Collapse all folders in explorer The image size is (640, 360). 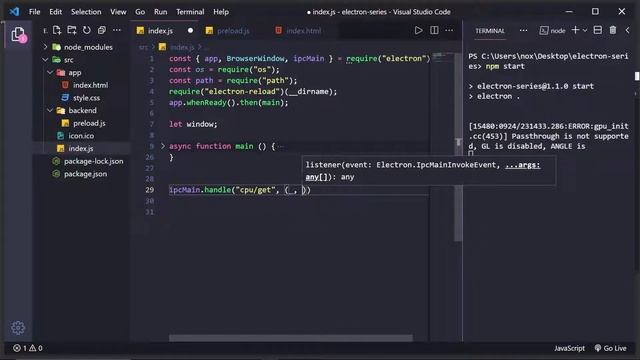[102, 30]
